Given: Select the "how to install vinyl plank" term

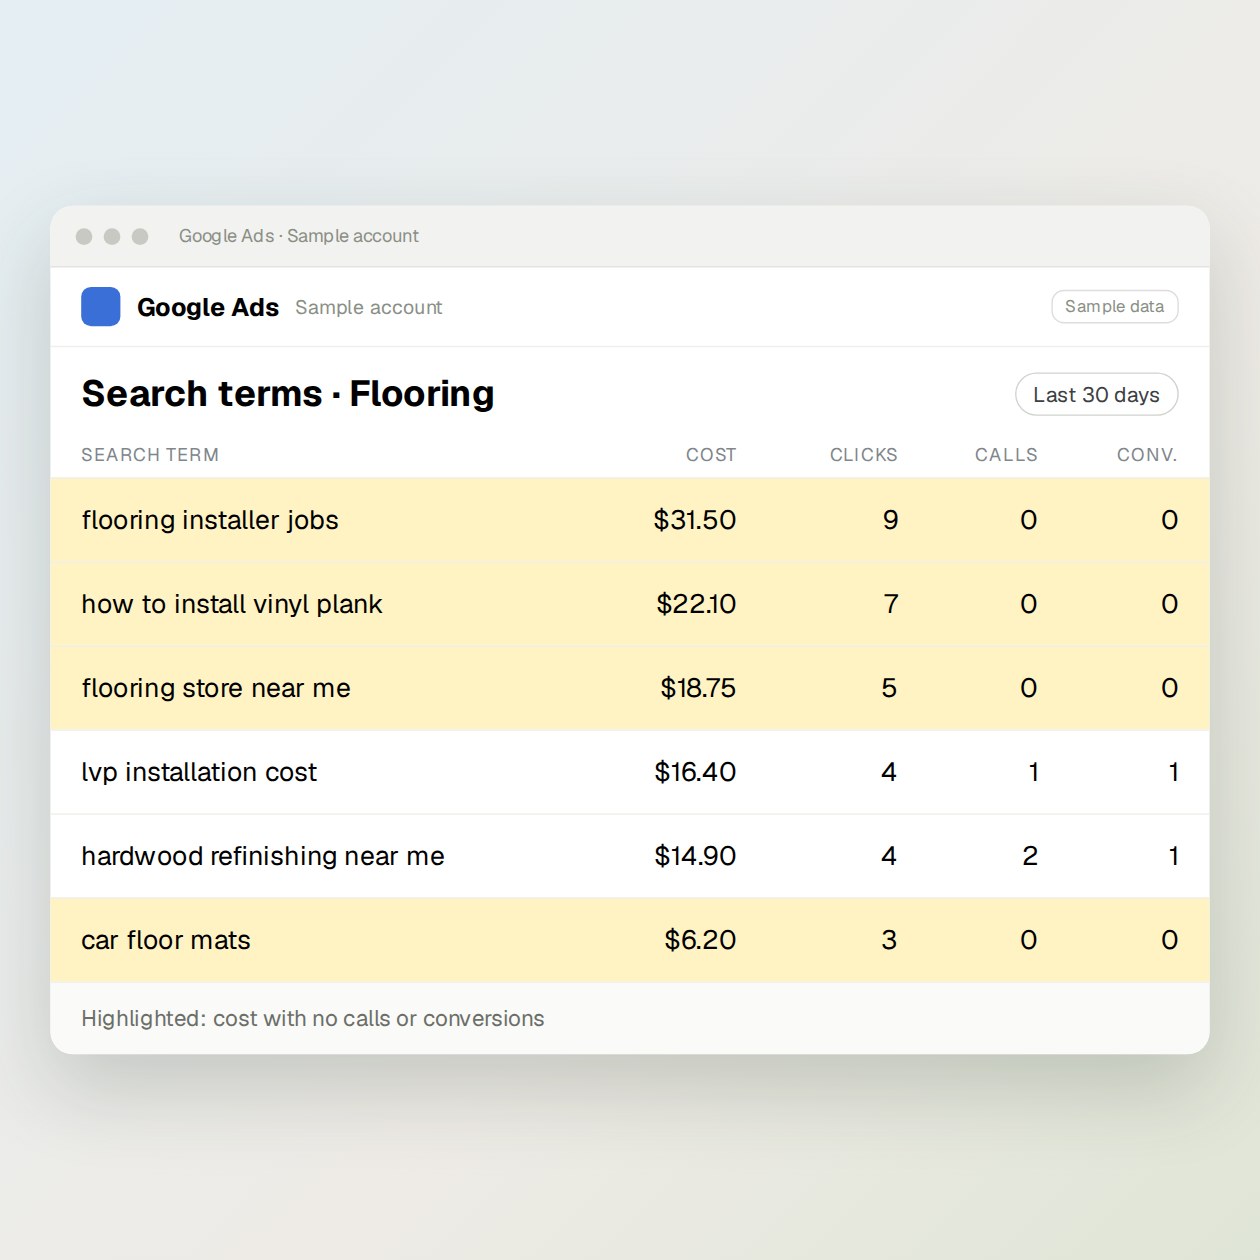Looking at the screenshot, I should 232,604.
